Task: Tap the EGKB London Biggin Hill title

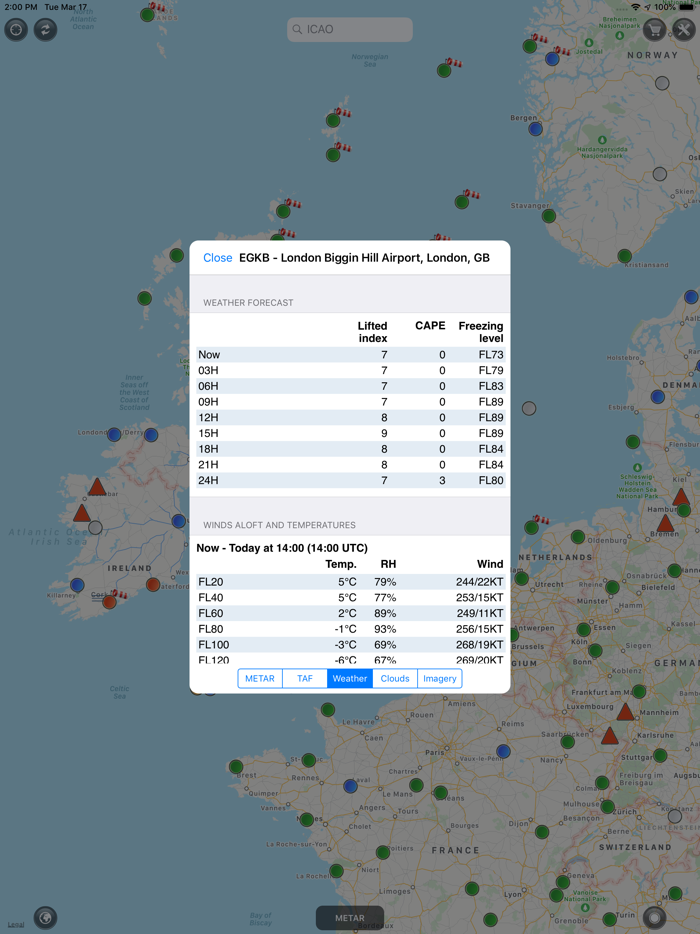Action: pyautogui.click(x=364, y=258)
